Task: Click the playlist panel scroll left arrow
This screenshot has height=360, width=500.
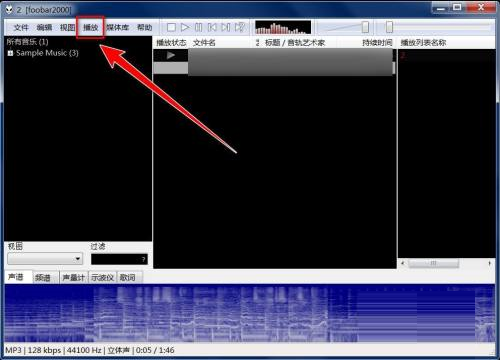Action: click(x=403, y=263)
